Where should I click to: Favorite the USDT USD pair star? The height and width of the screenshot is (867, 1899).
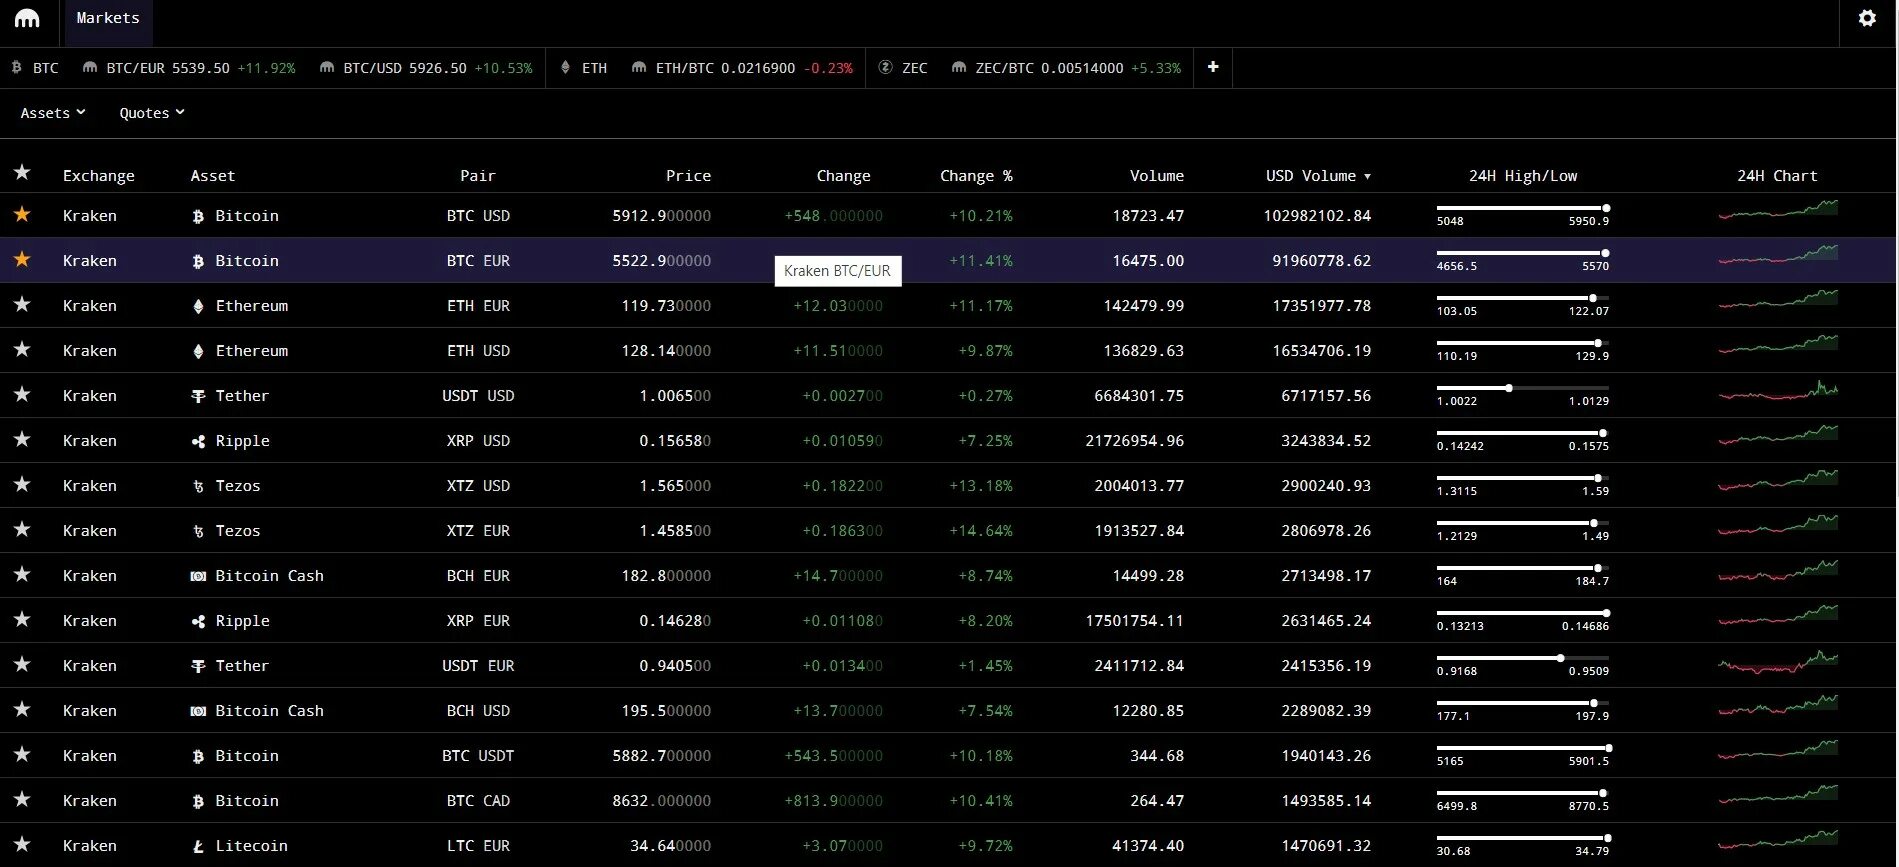[x=22, y=394]
